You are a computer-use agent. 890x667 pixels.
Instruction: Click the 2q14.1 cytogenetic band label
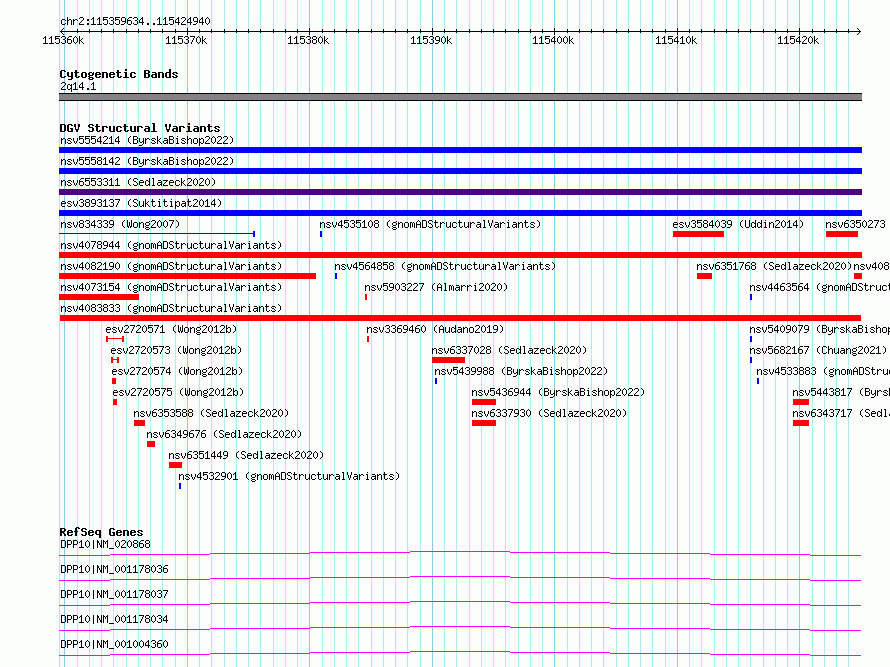point(78,86)
